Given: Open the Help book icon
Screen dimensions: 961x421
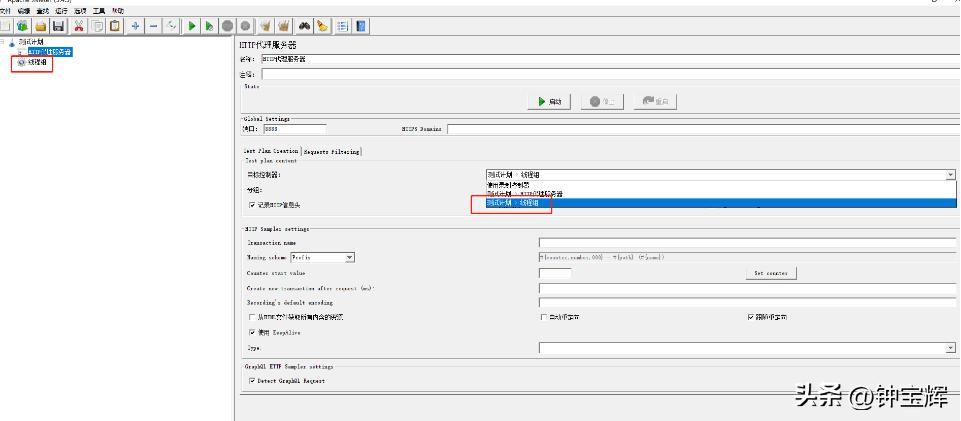Looking at the screenshot, I should [360, 26].
